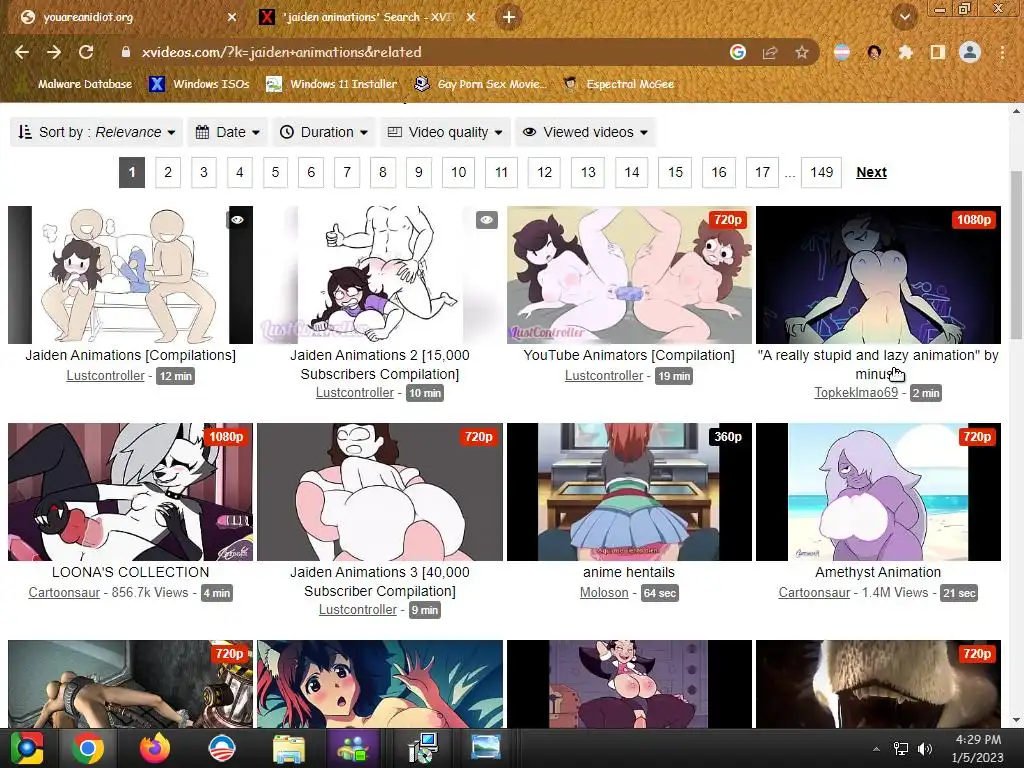Open Cartoonsaur link under LOONA'S COLLECTION
The image size is (1024, 768).
point(64,593)
